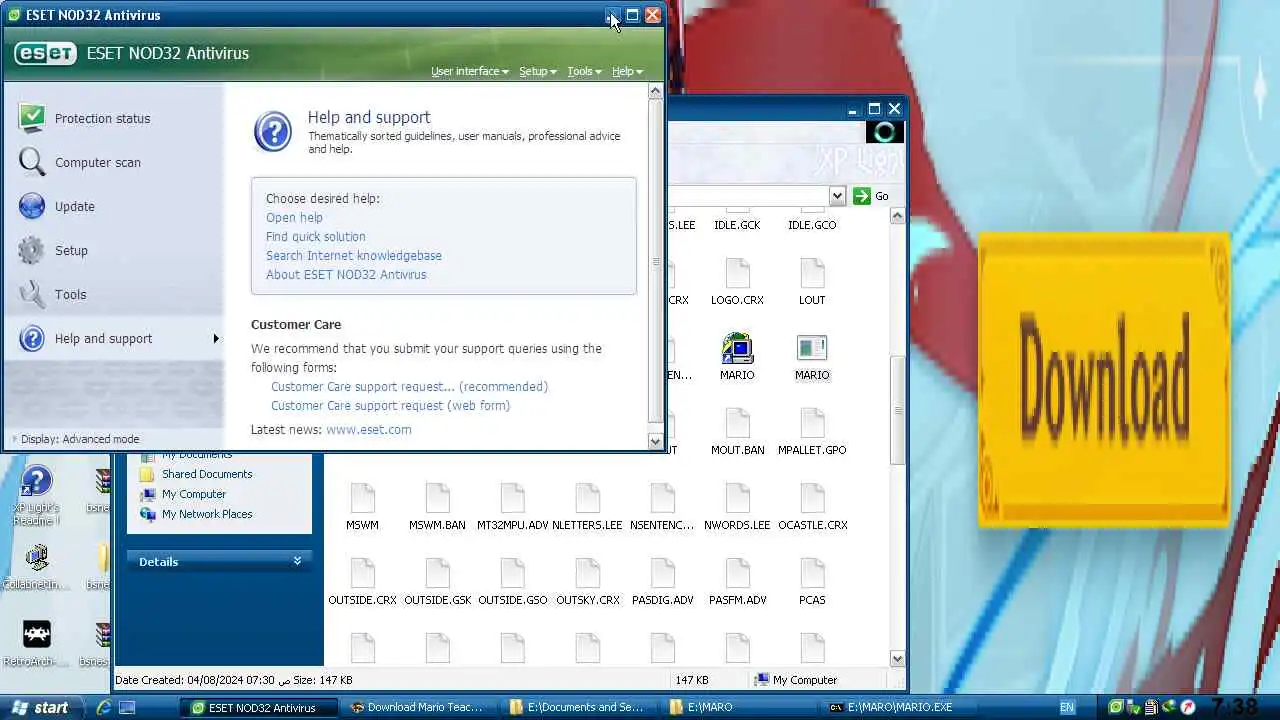Open the Explorer address bar dropdown
This screenshot has height=720, width=1280.
point(837,196)
